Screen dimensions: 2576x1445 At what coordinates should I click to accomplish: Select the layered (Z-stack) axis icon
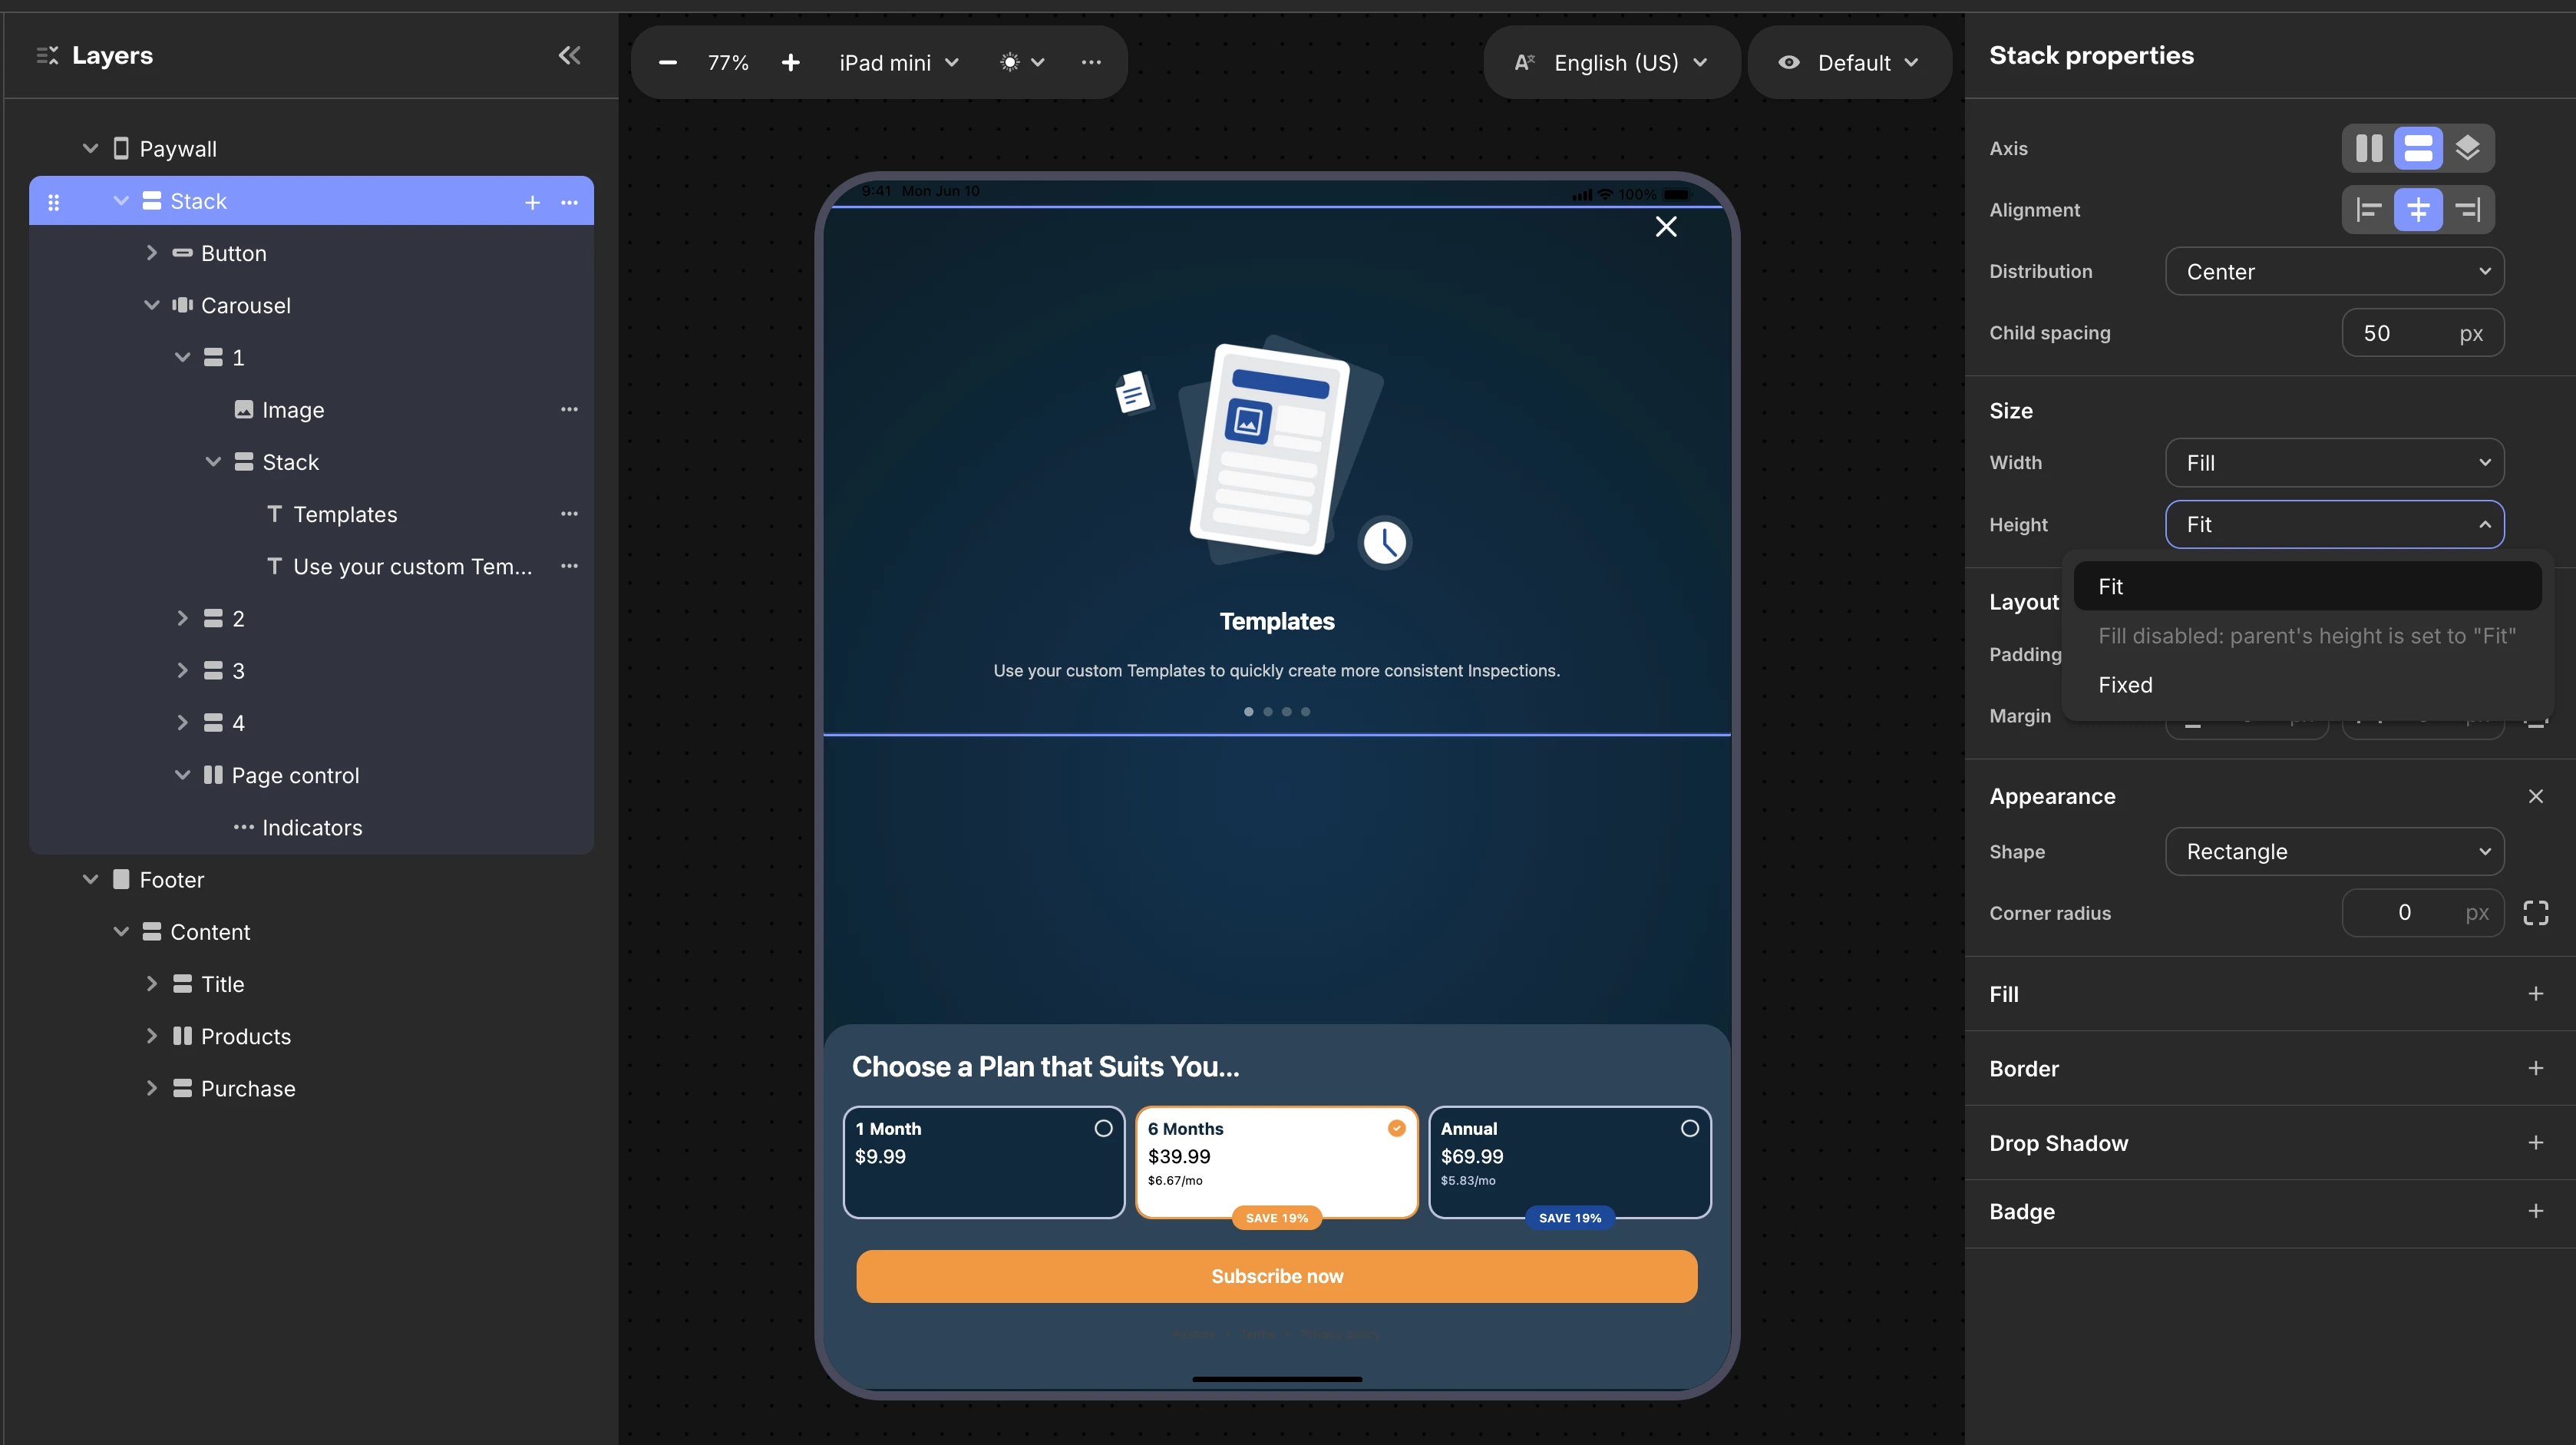pos(2467,148)
